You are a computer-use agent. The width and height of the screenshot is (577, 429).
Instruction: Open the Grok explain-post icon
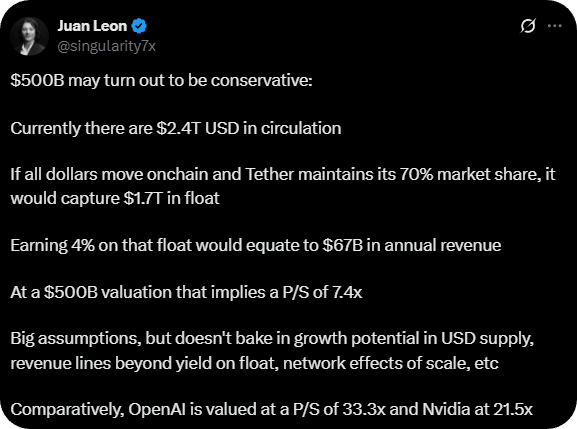[x=528, y=26]
